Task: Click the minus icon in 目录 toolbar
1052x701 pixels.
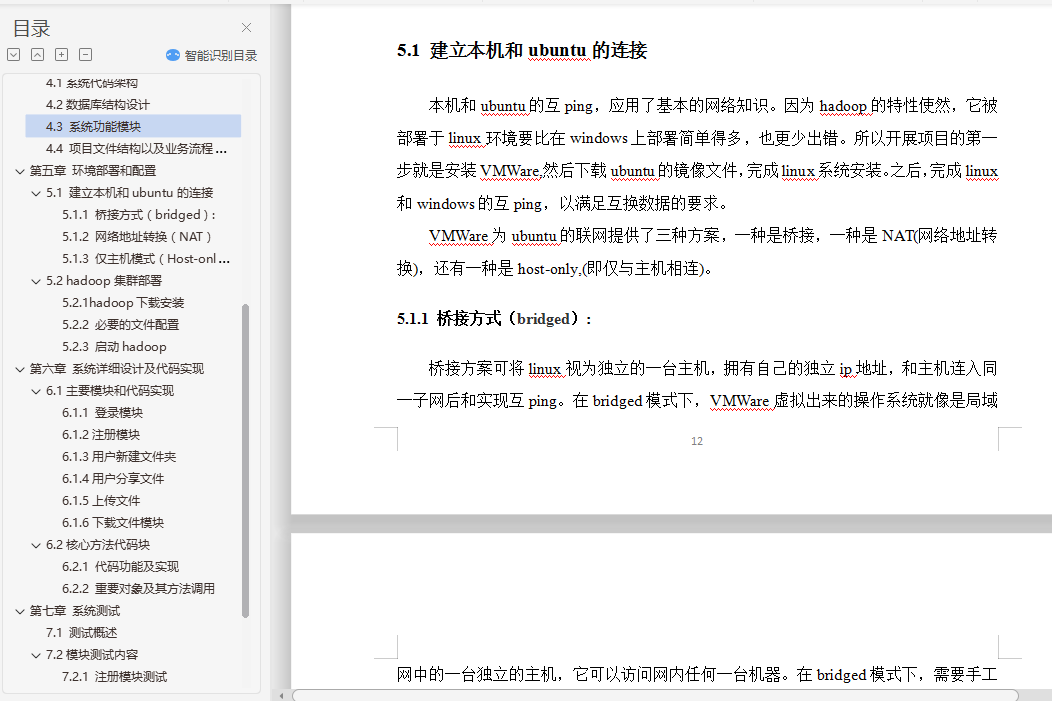Action: pyautogui.click(x=86, y=55)
